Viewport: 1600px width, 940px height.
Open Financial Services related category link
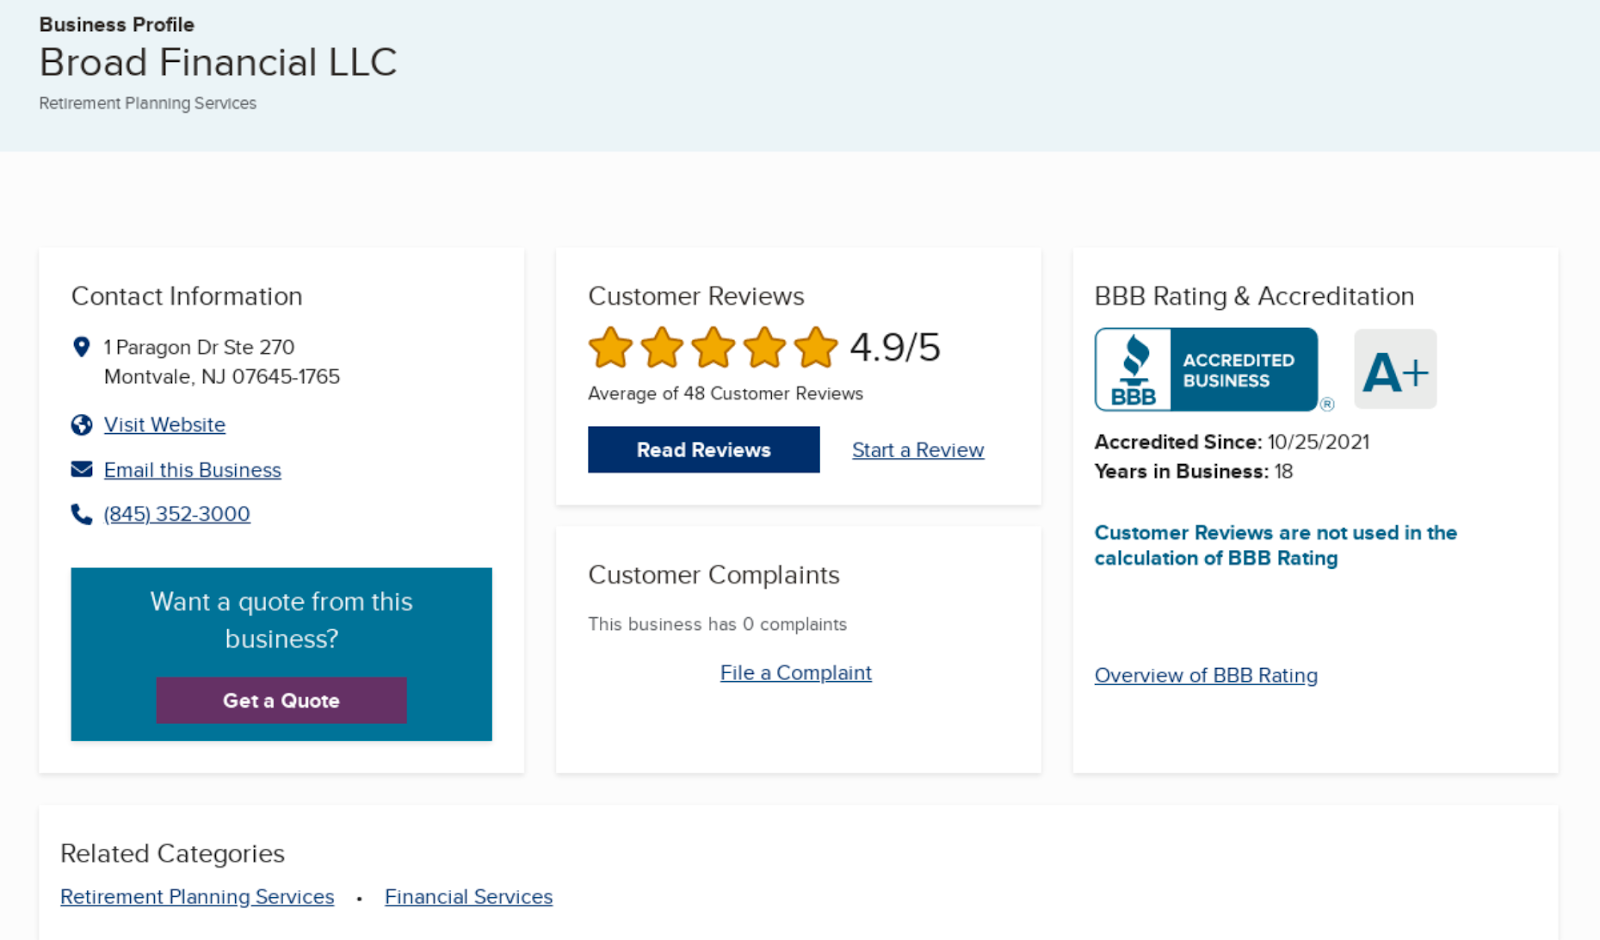tap(469, 897)
